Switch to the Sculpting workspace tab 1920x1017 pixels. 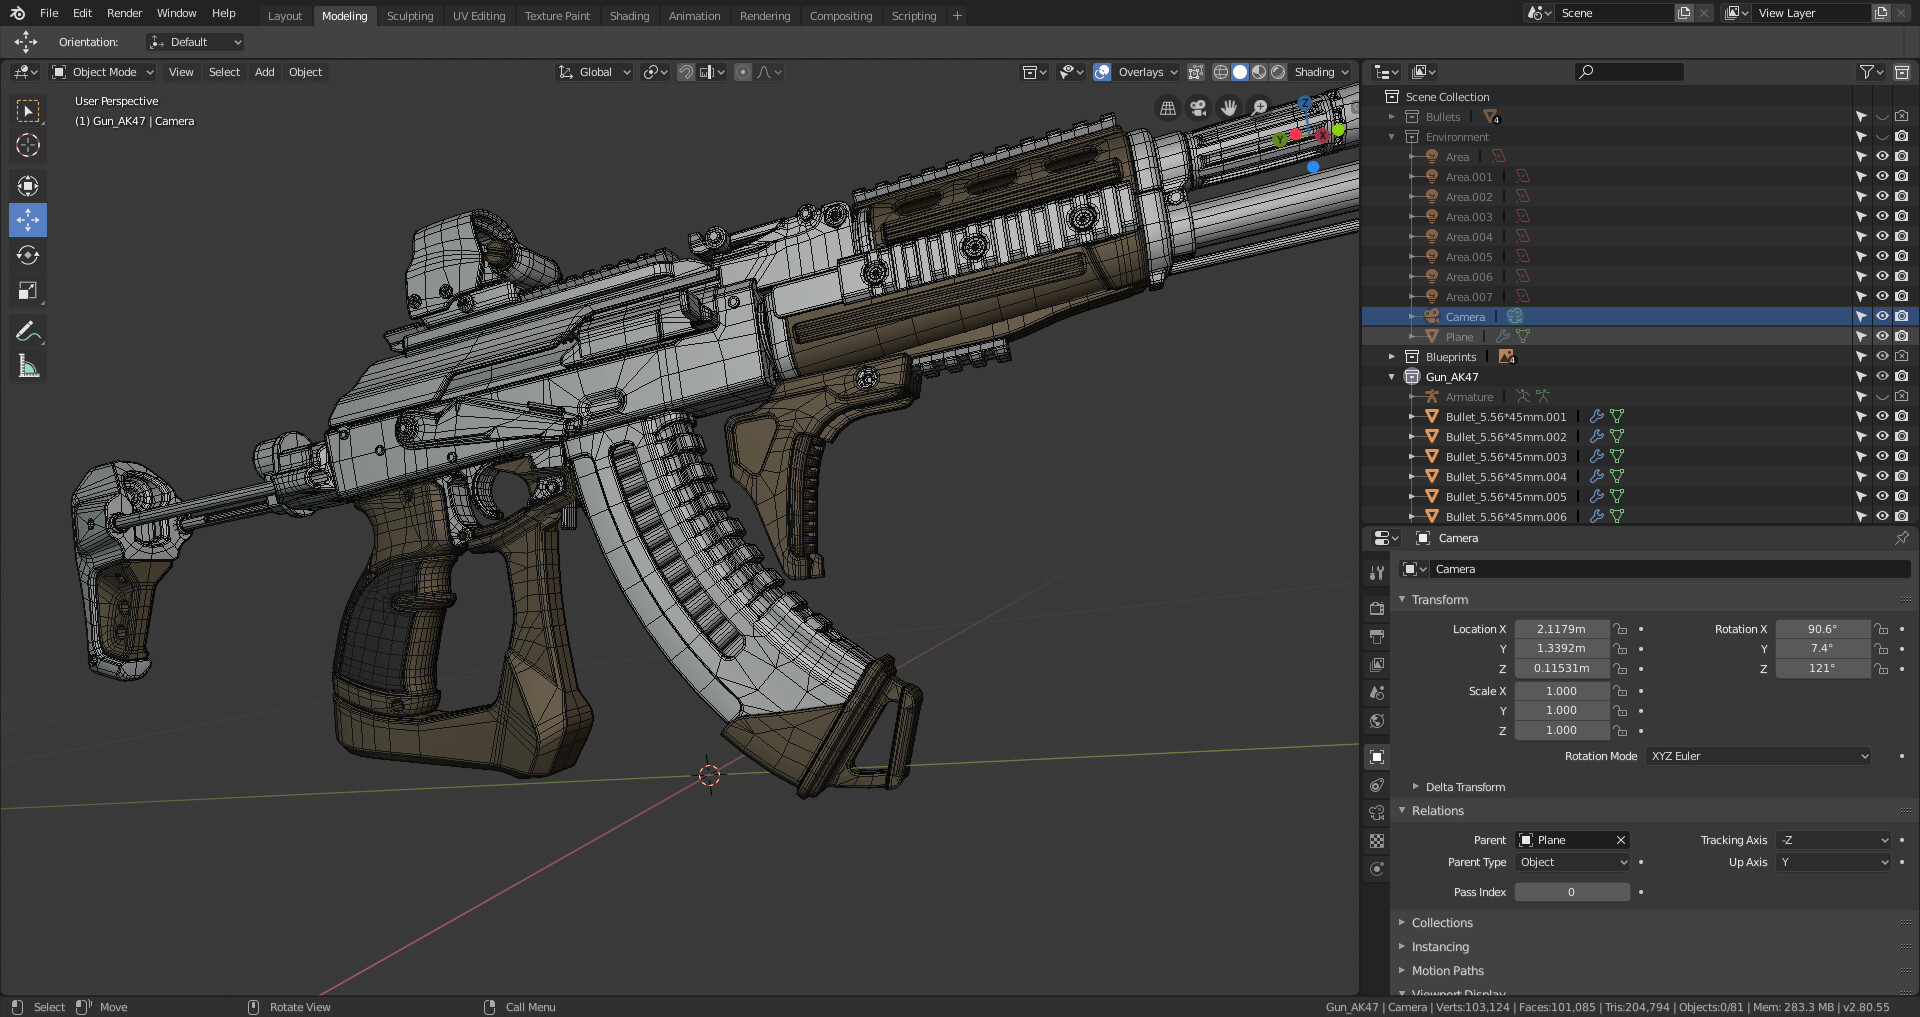point(410,16)
